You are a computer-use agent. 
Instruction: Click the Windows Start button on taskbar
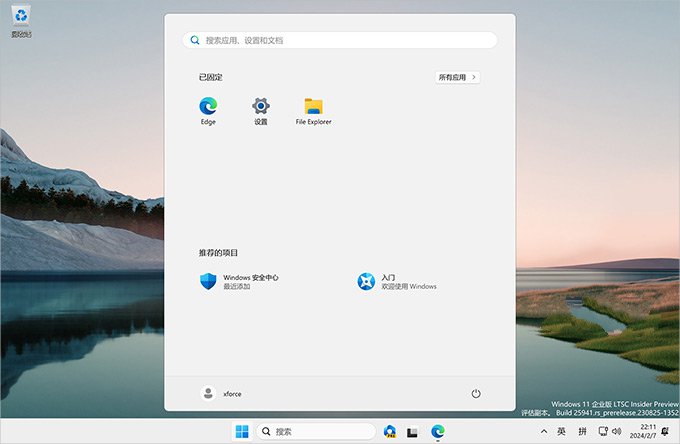pyautogui.click(x=242, y=431)
